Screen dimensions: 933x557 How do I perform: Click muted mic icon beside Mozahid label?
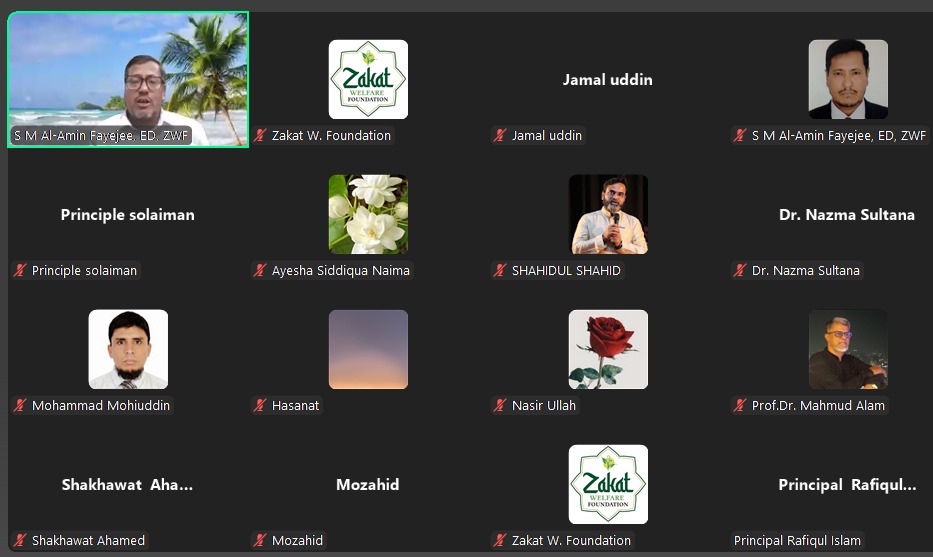click(x=259, y=540)
